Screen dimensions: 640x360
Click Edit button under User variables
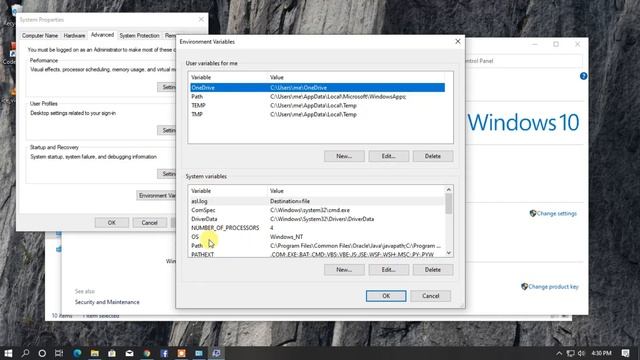pyautogui.click(x=389, y=156)
